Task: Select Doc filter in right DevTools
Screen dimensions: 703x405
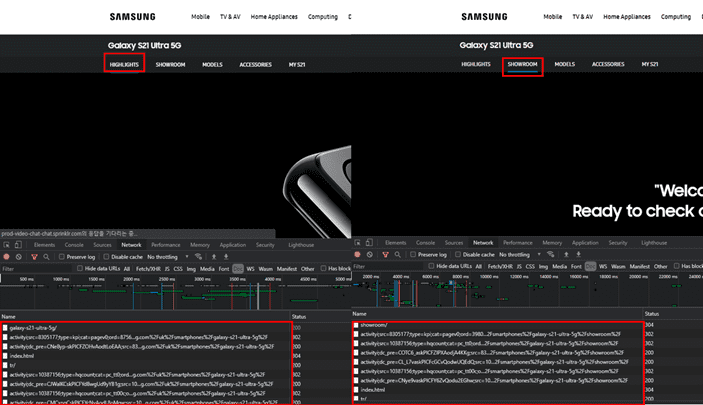Action: coord(590,266)
